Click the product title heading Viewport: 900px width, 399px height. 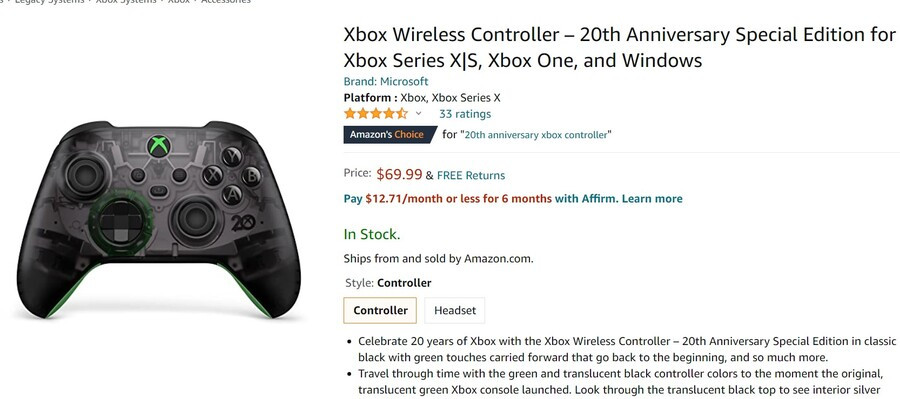coord(619,47)
